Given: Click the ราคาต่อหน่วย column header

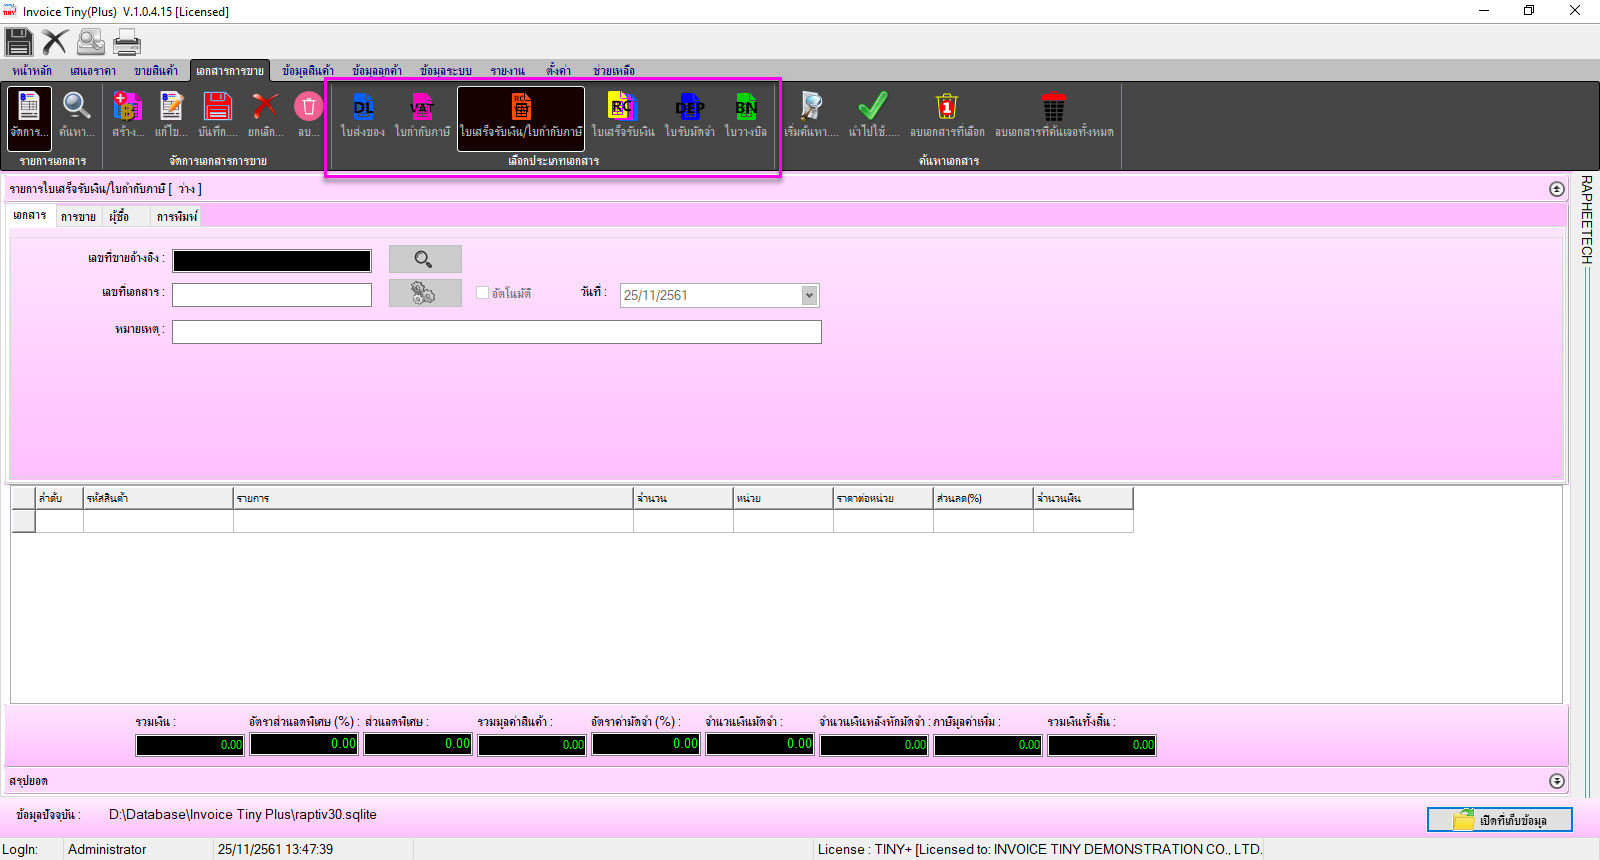Looking at the screenshot, I should (x=884, y=498).
